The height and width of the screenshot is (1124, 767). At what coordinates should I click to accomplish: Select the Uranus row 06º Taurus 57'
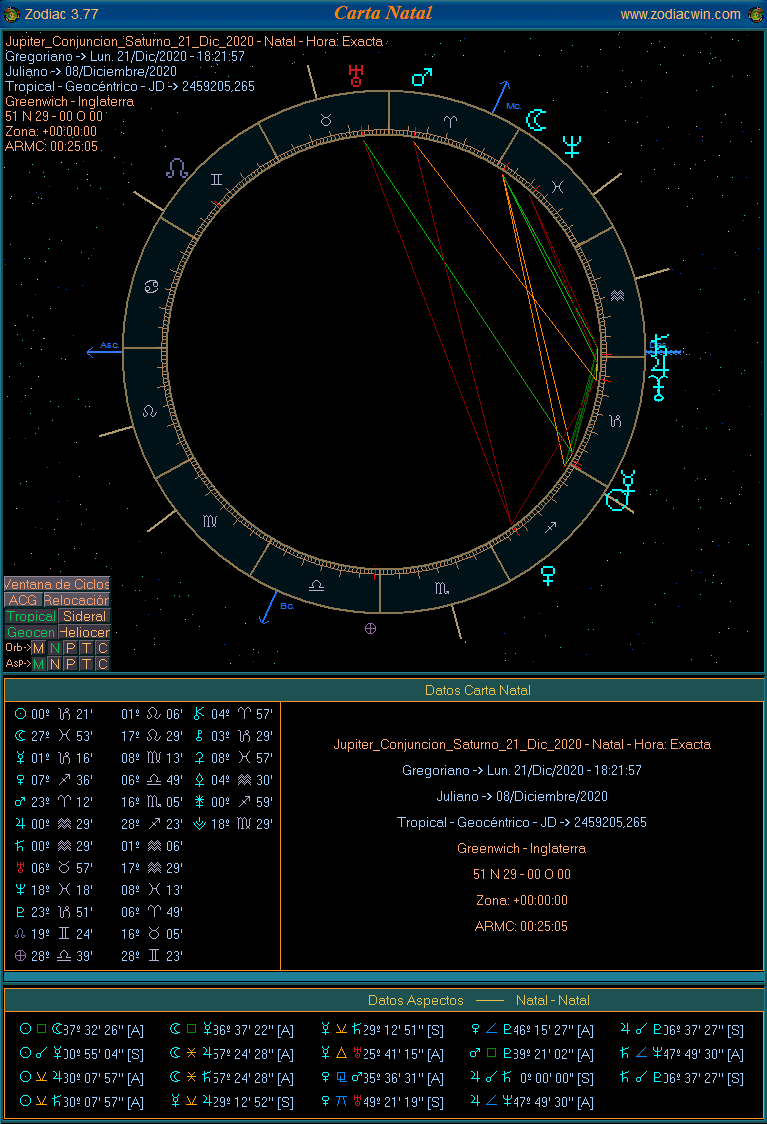[x=54, y=868]
